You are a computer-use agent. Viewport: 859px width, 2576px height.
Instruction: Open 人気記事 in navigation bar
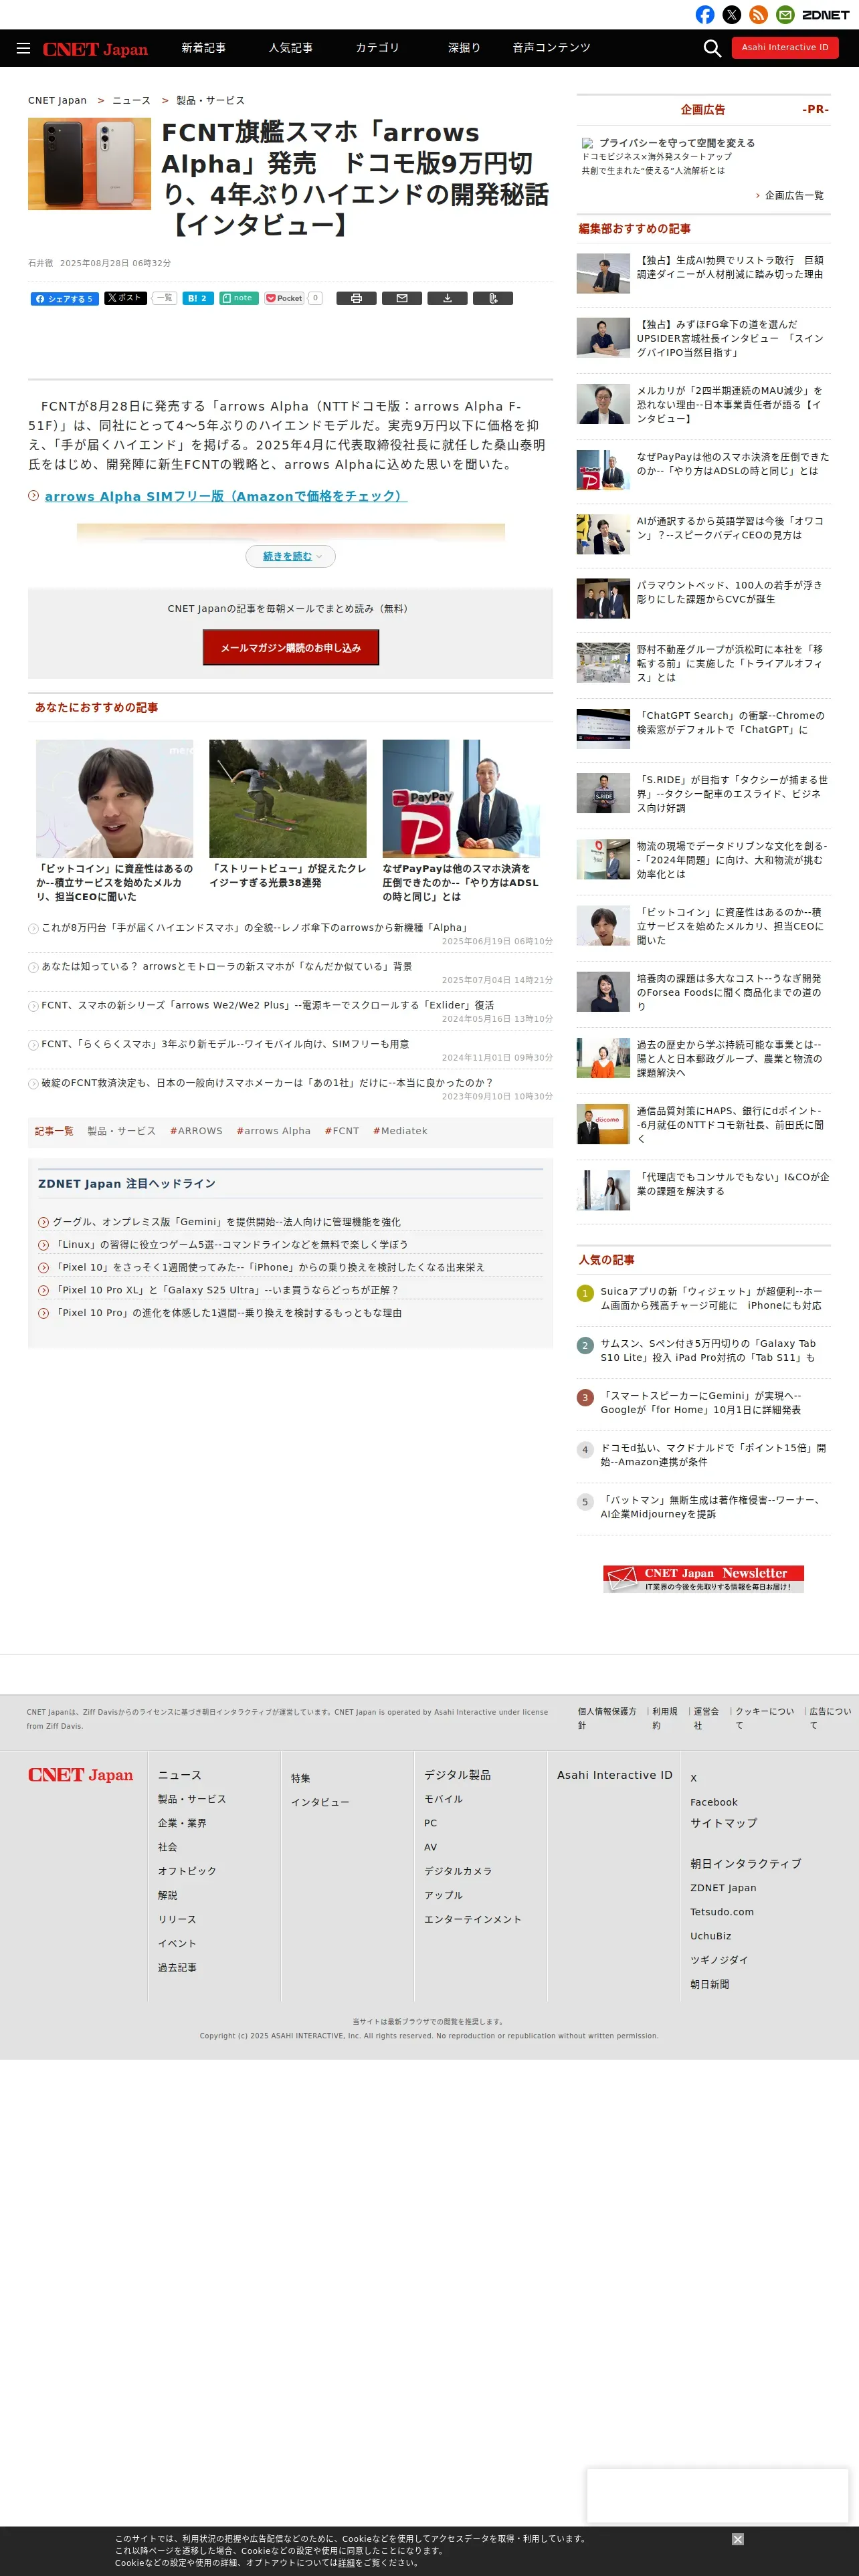(290, 48)
